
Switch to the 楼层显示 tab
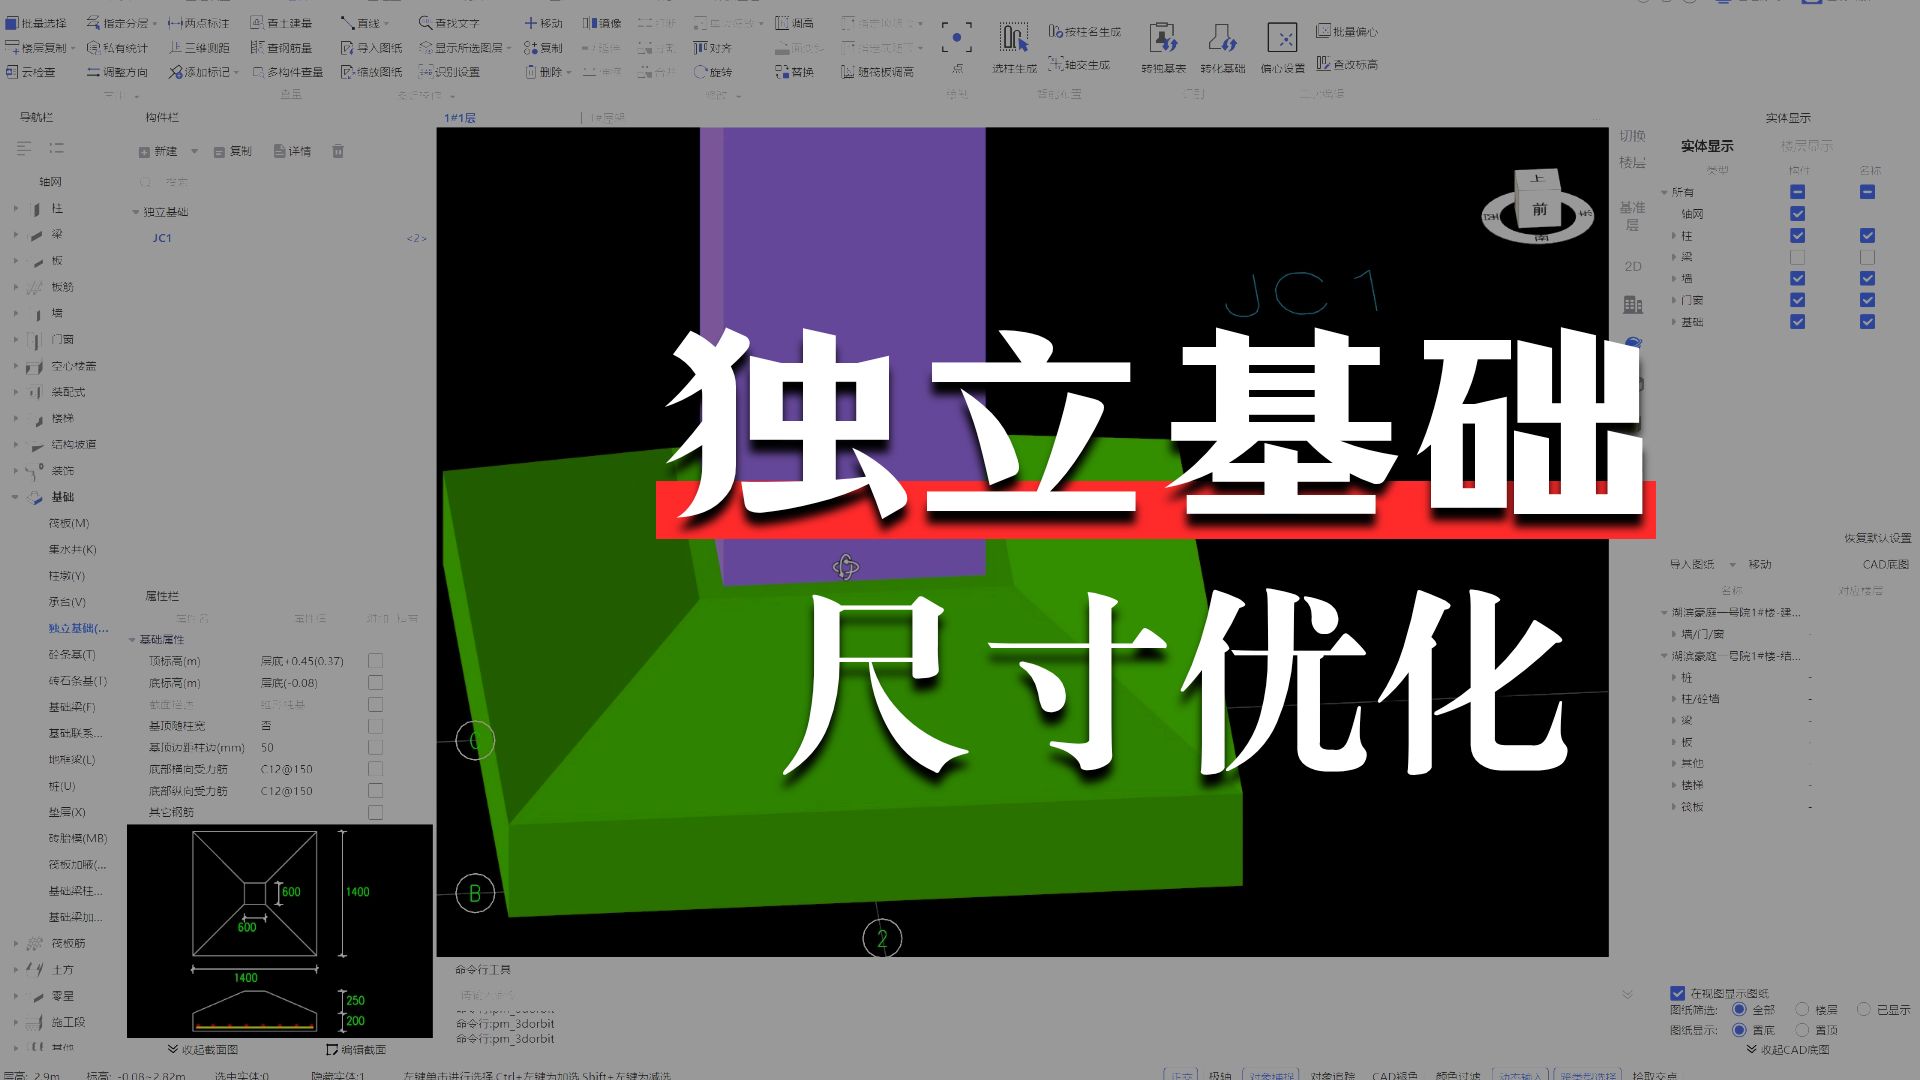(1806, 146)
